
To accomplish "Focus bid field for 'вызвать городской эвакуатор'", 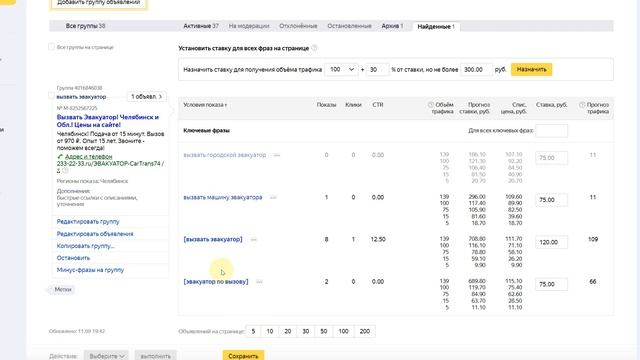I will click(551, 158).
